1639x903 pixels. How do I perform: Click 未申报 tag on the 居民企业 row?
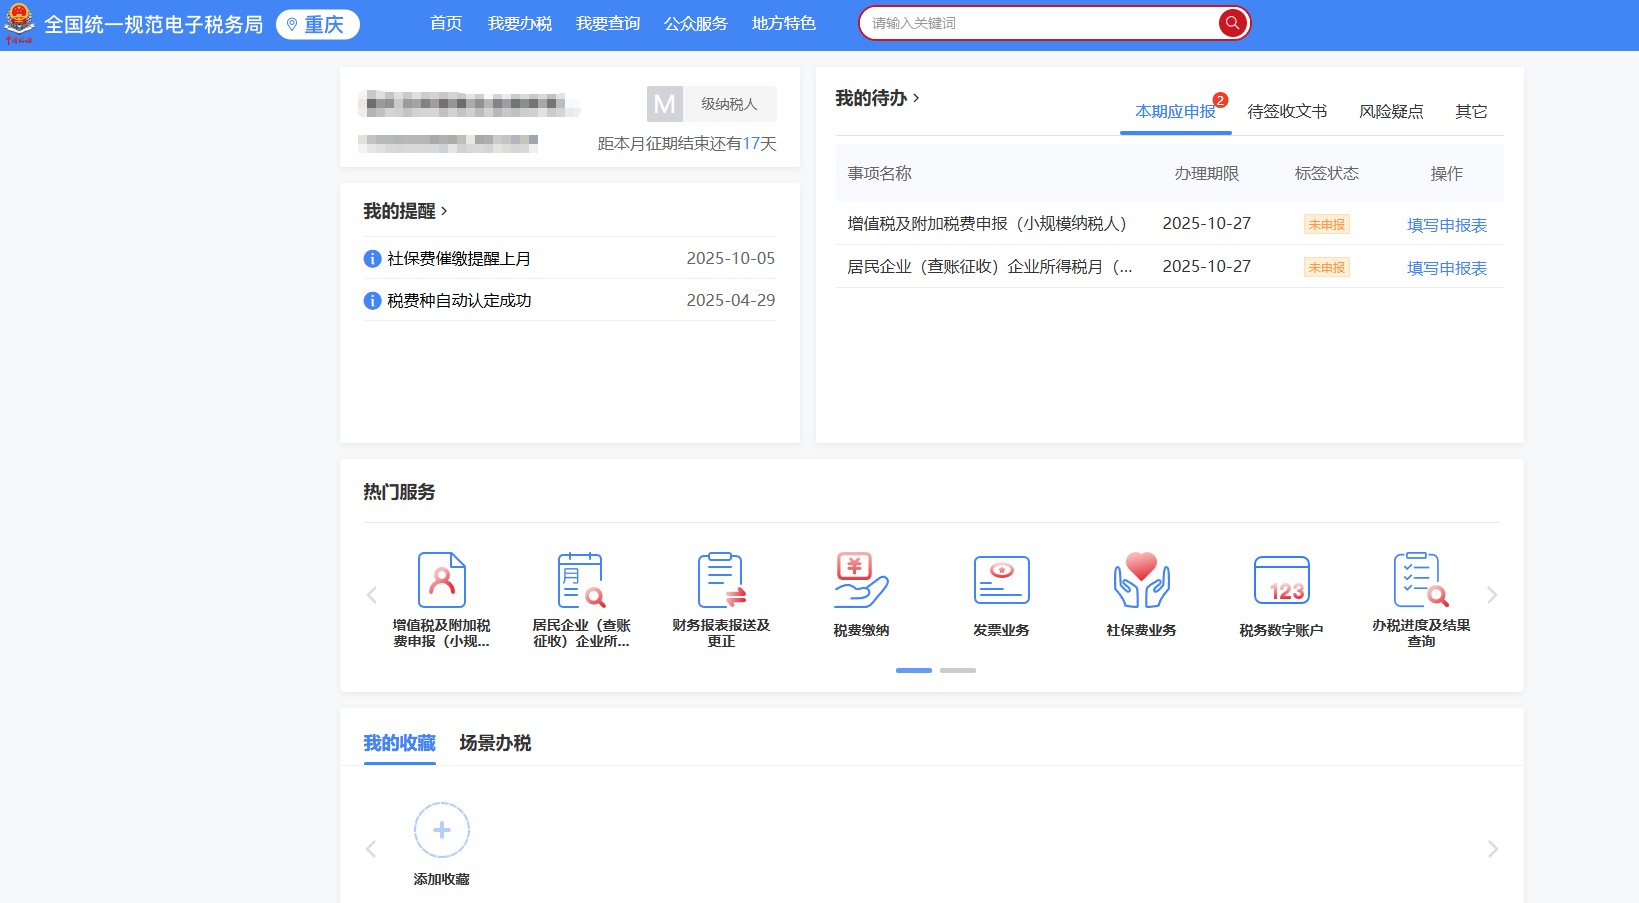pyautogui.click(x=1327, y=268)
